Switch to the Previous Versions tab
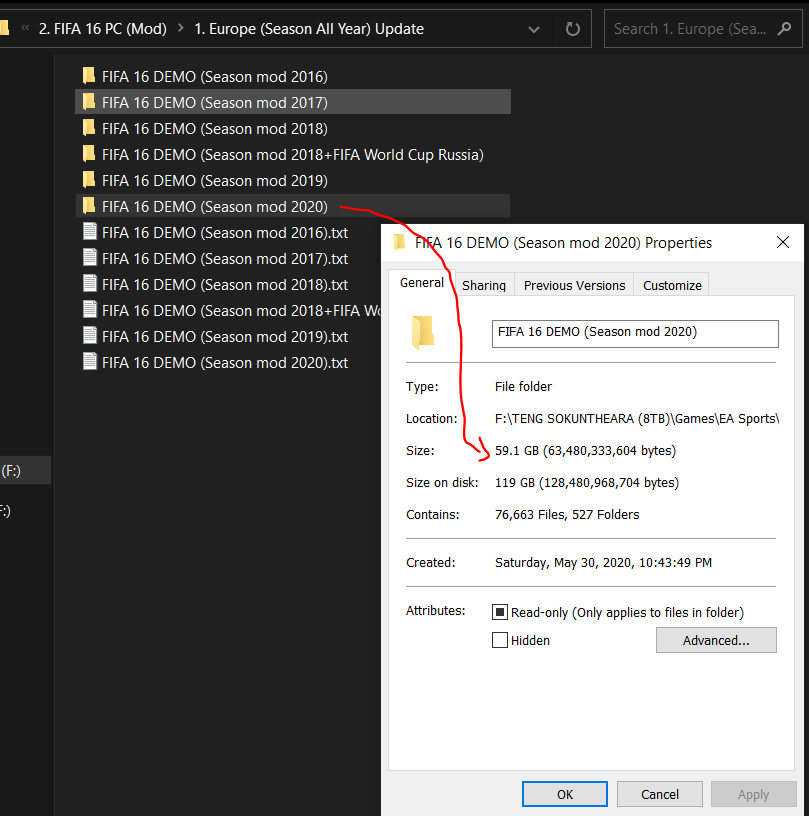This screenshot has height=816, width=809. pyautogui.click(x=574, y=285)
